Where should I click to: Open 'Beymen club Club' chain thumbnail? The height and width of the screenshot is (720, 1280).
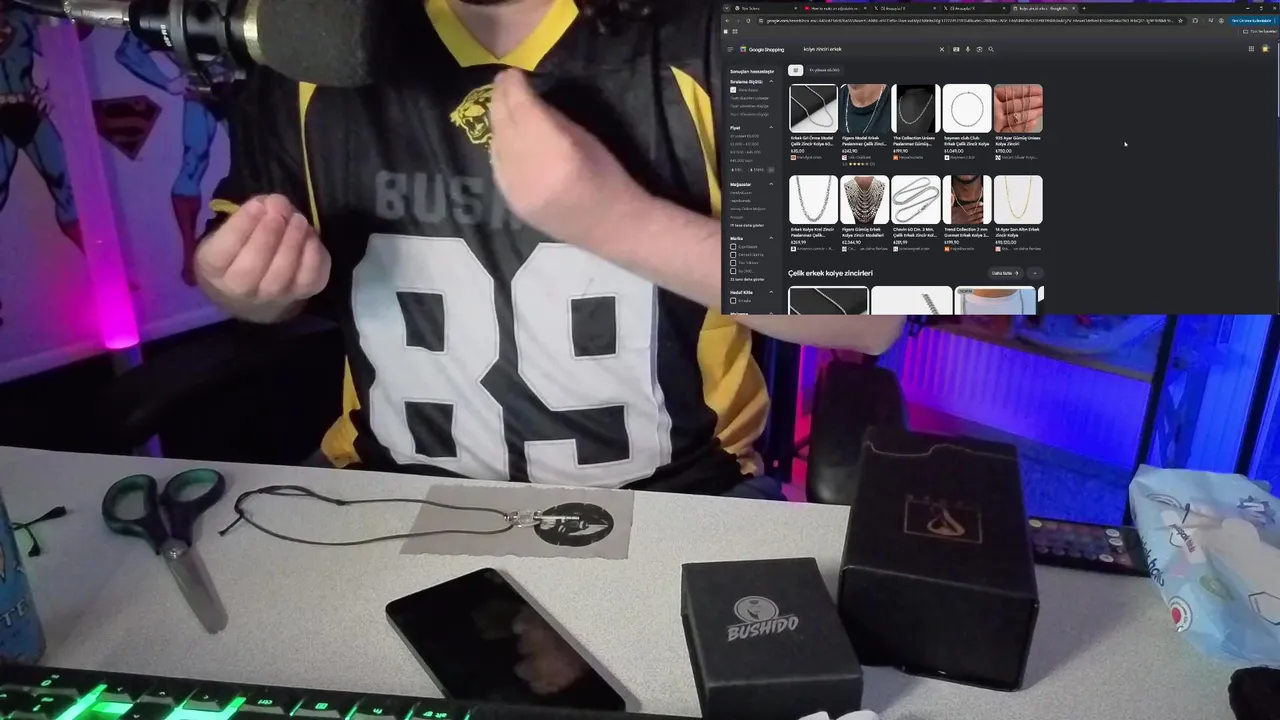click(x=967, y=108)
